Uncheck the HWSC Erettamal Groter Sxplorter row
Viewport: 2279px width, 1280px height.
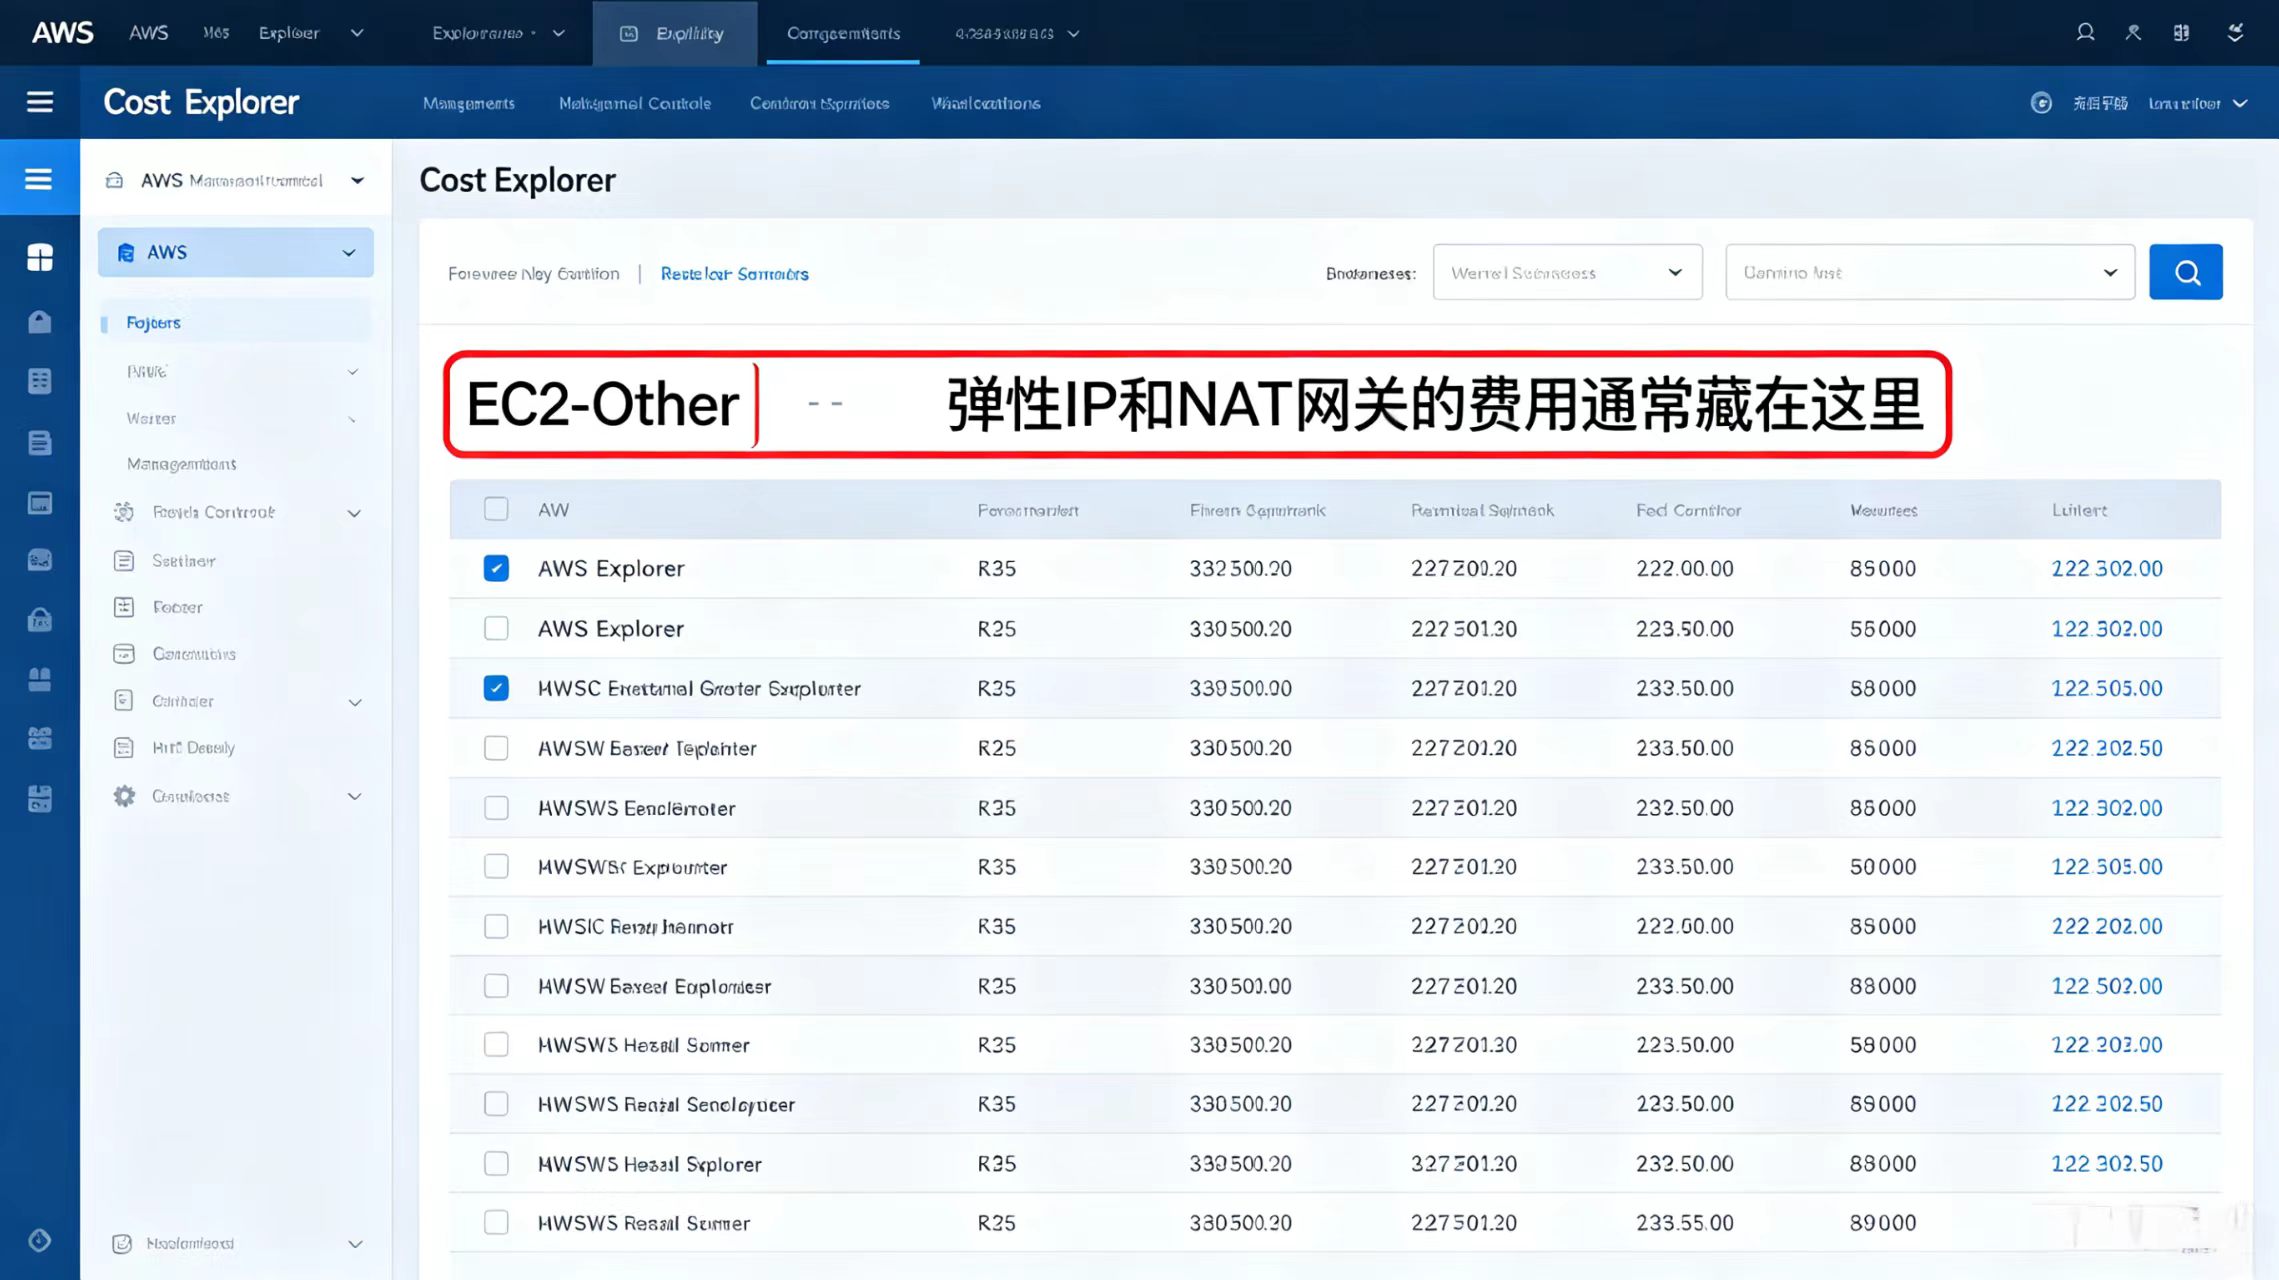pyautogui.click(x=496, y=688)
